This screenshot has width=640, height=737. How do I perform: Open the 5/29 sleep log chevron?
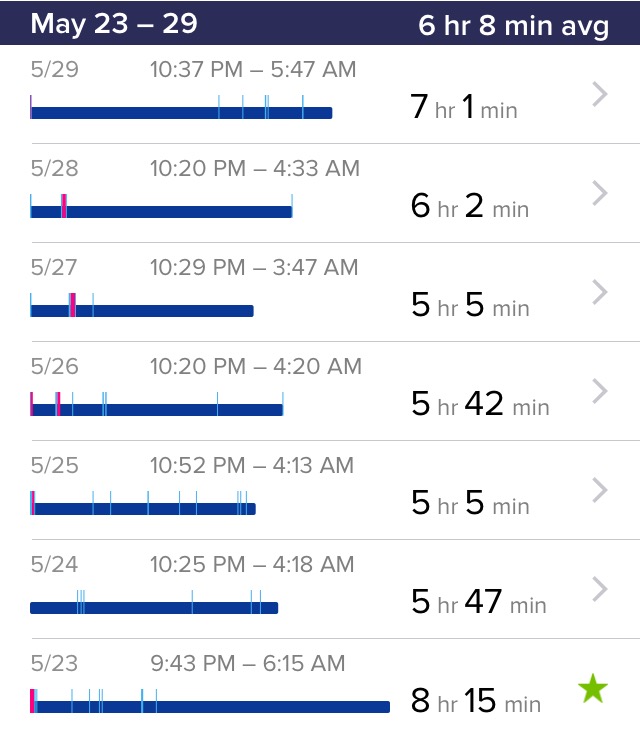click(x=600, y=95)
